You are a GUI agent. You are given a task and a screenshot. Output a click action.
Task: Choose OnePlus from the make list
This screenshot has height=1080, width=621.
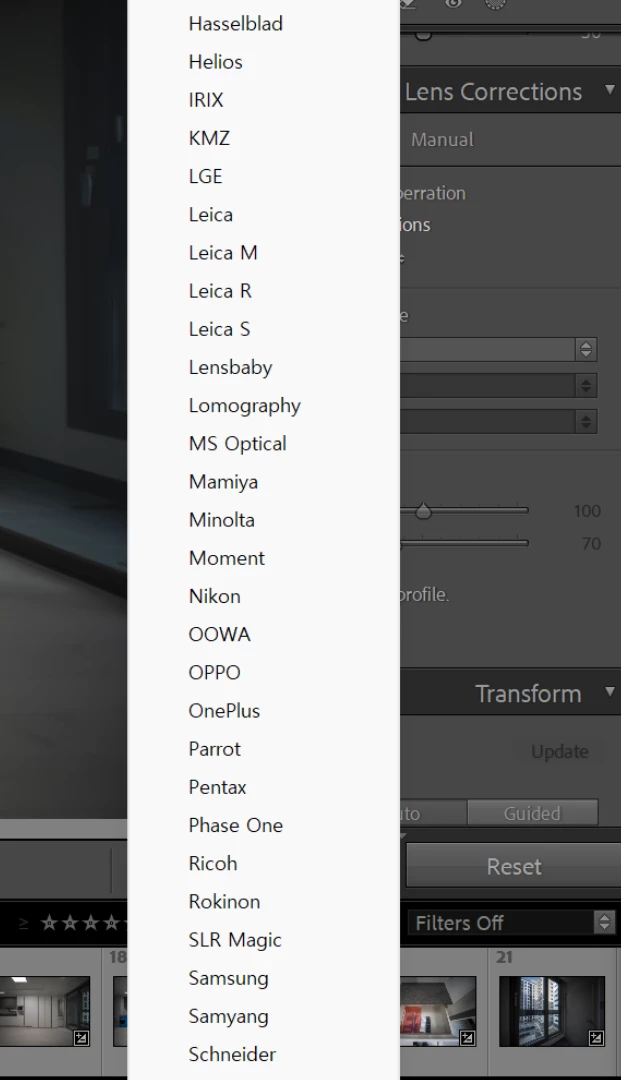coord(224,711)
